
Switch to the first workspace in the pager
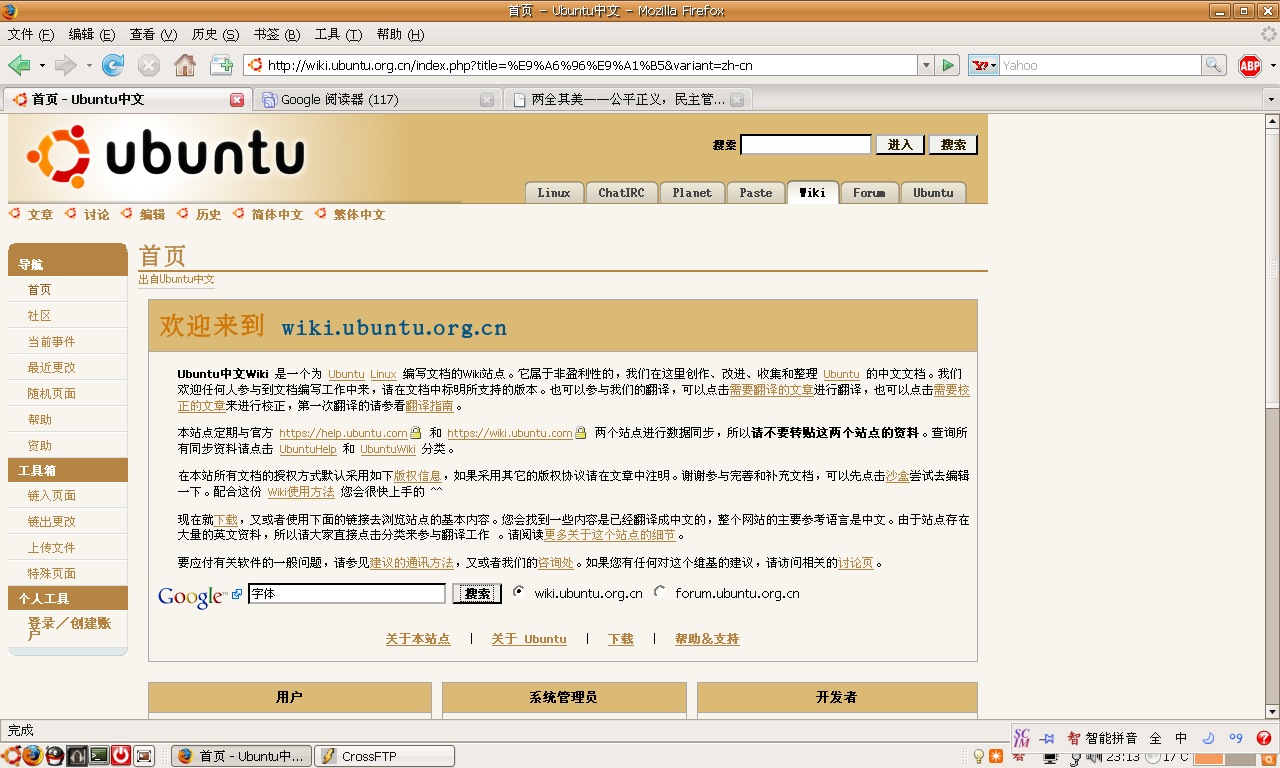[1209, 757]
